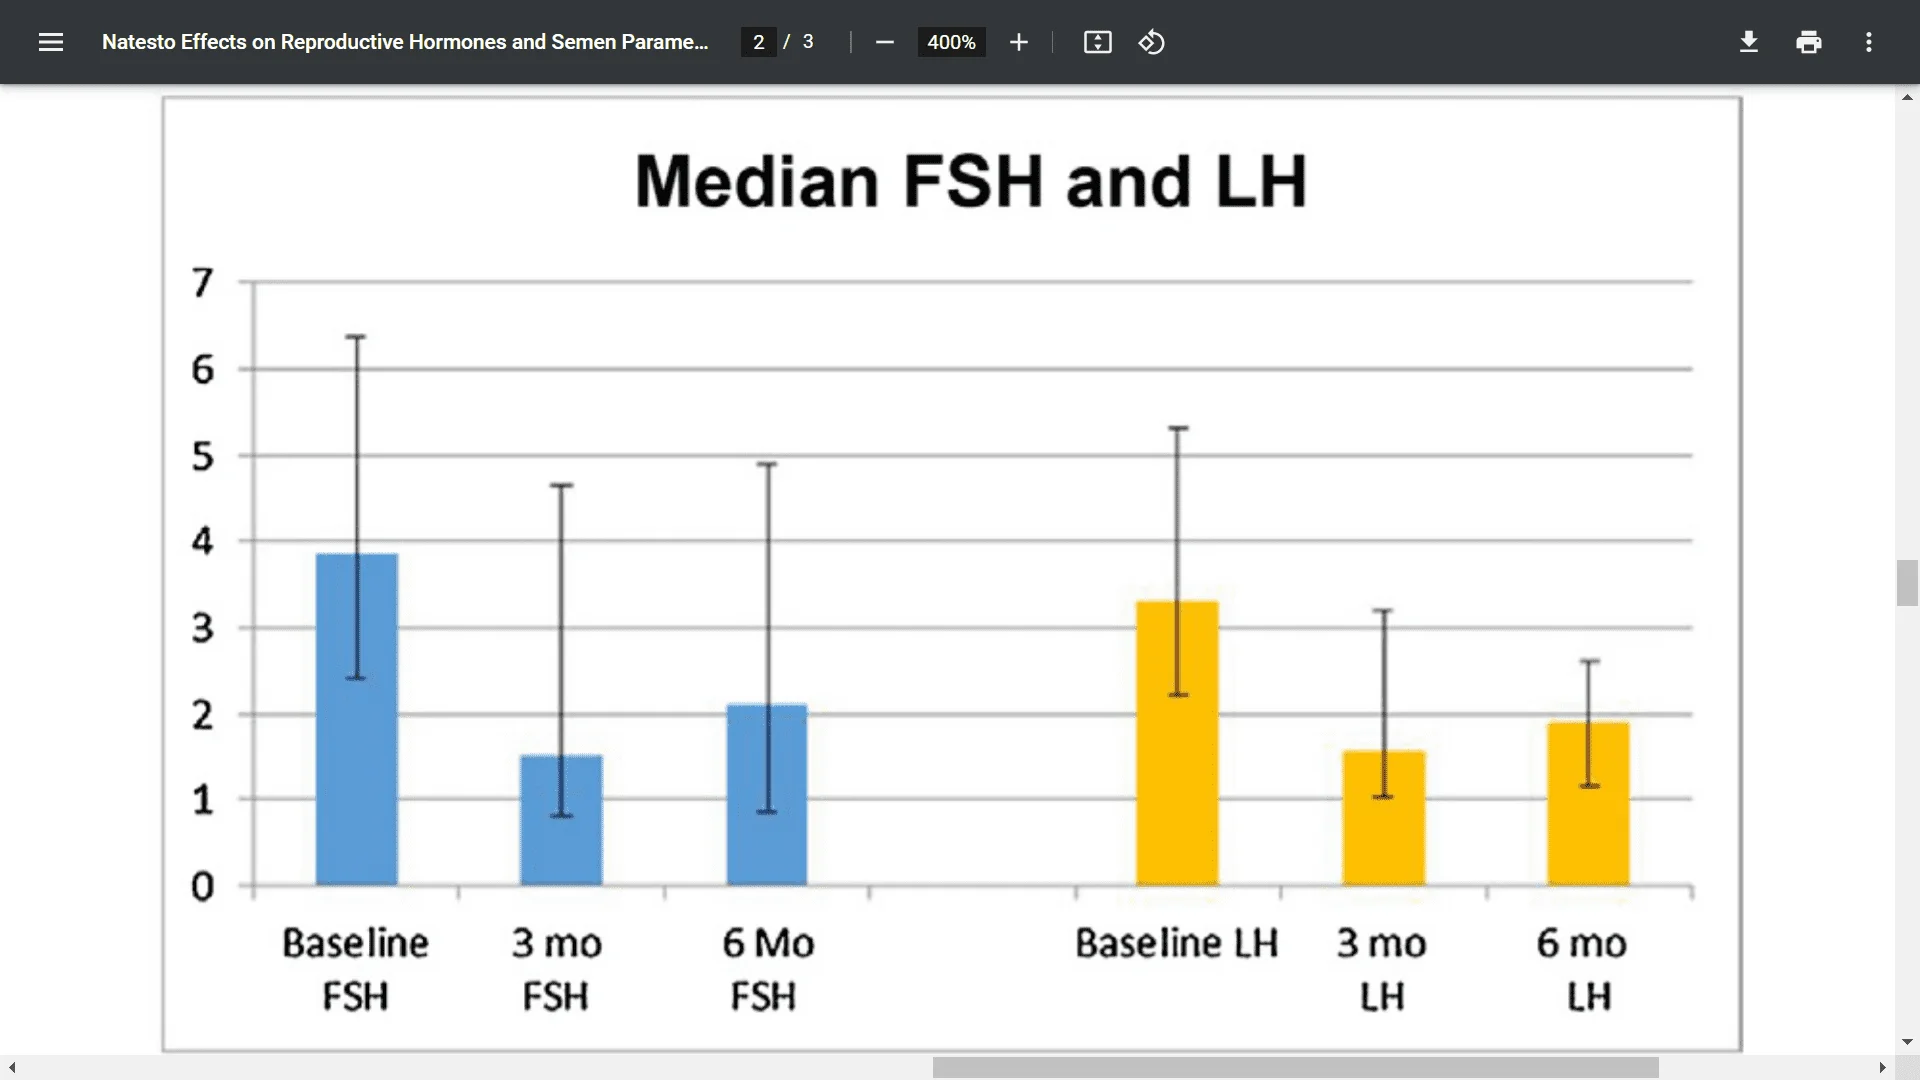Click the Median FSH and LH chart title
The width and height of the screenshot is (1920, 1080).
970,182
